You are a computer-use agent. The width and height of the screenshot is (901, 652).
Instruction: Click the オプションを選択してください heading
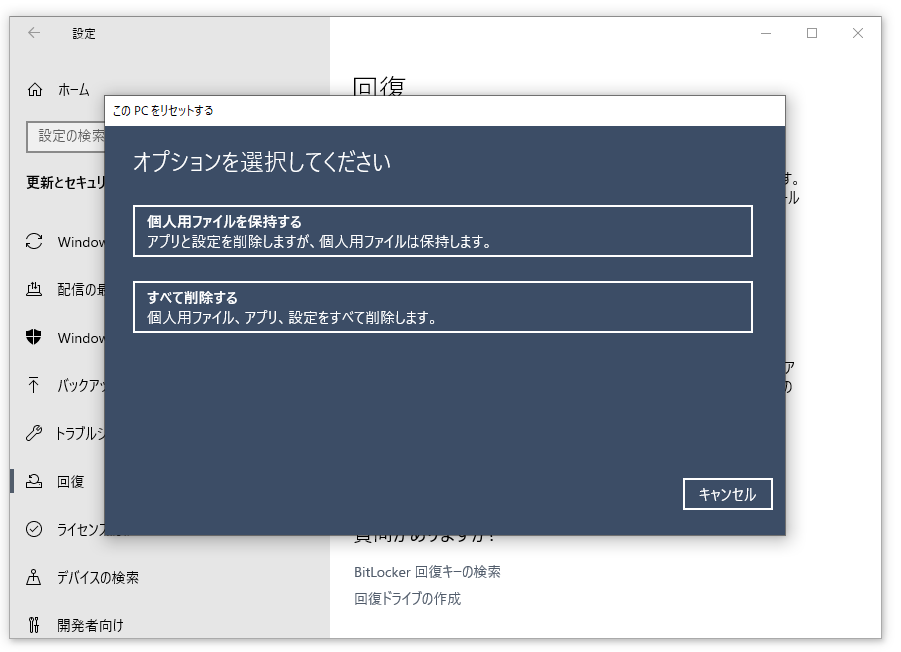(x=262, y=161)
